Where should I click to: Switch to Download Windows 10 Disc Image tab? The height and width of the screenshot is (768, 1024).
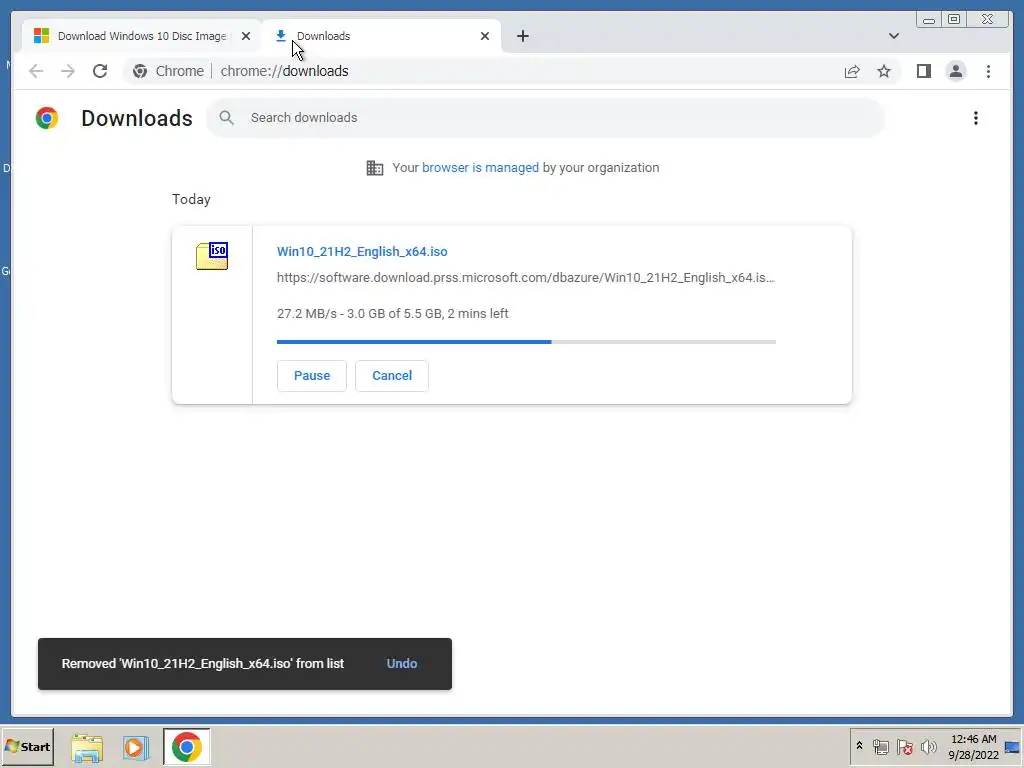[x=142, y=36]
